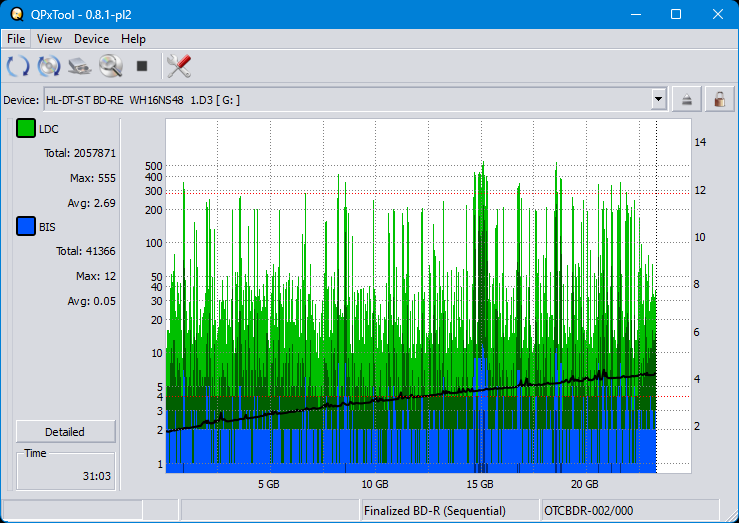Stop the running test with stop icon

coord(142,65)
